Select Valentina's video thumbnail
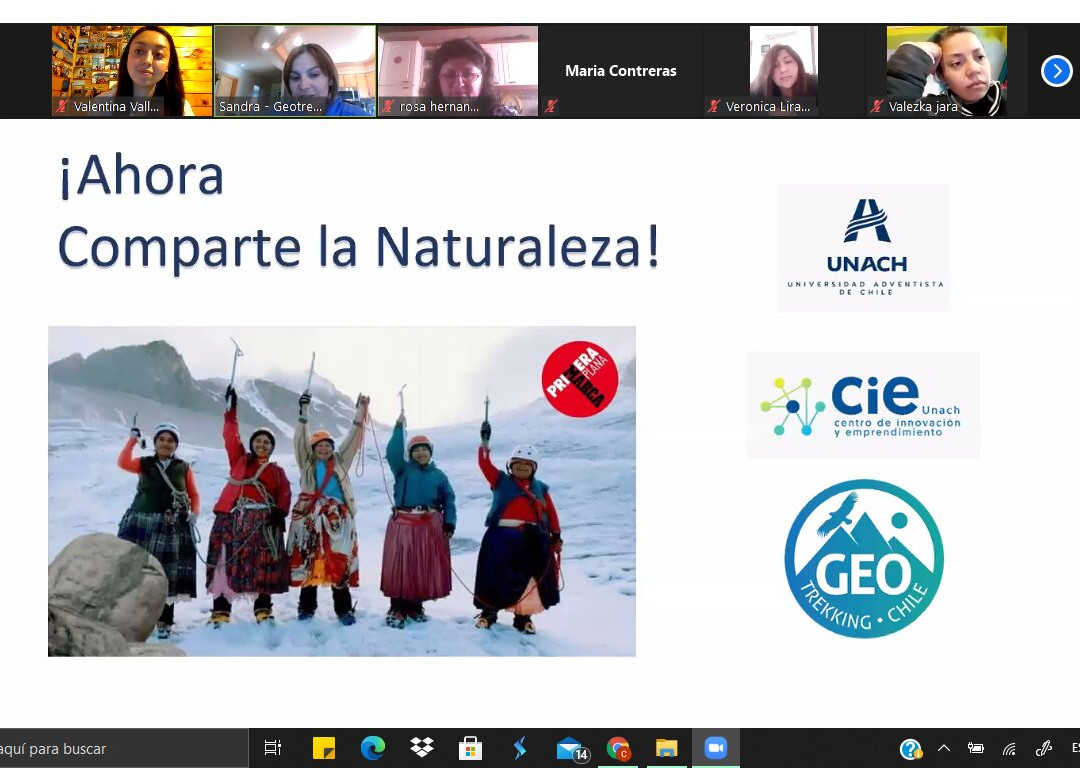1080x768 pixels. tap(132, 71)
